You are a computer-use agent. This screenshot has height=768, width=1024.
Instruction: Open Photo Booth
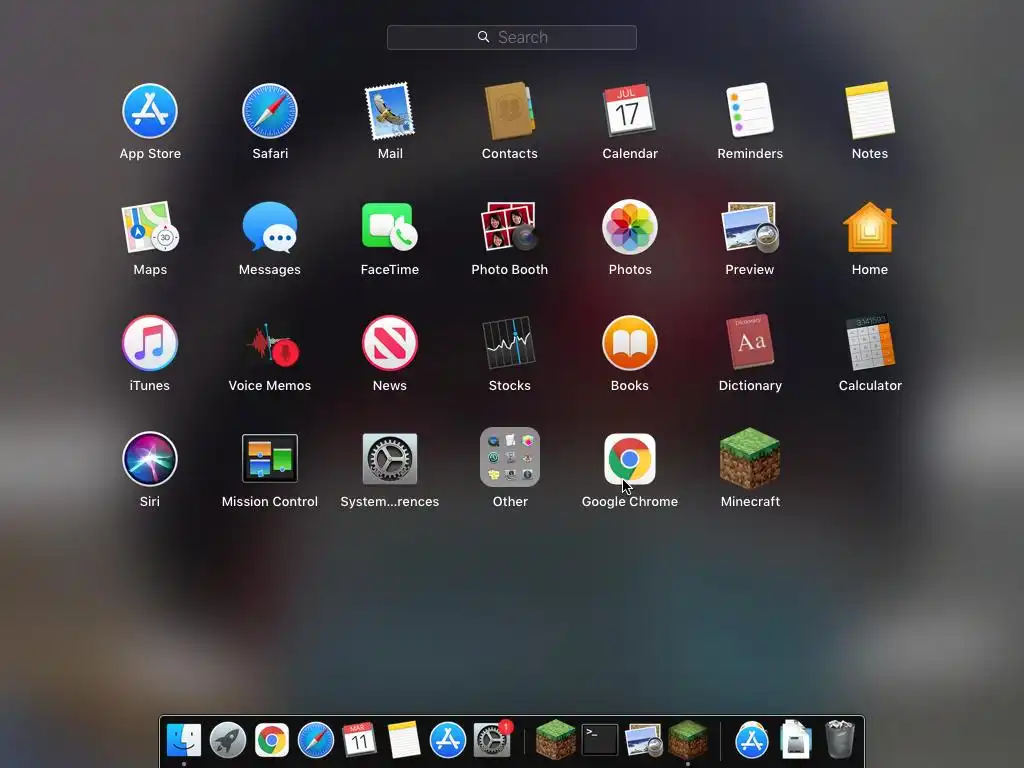509,227
